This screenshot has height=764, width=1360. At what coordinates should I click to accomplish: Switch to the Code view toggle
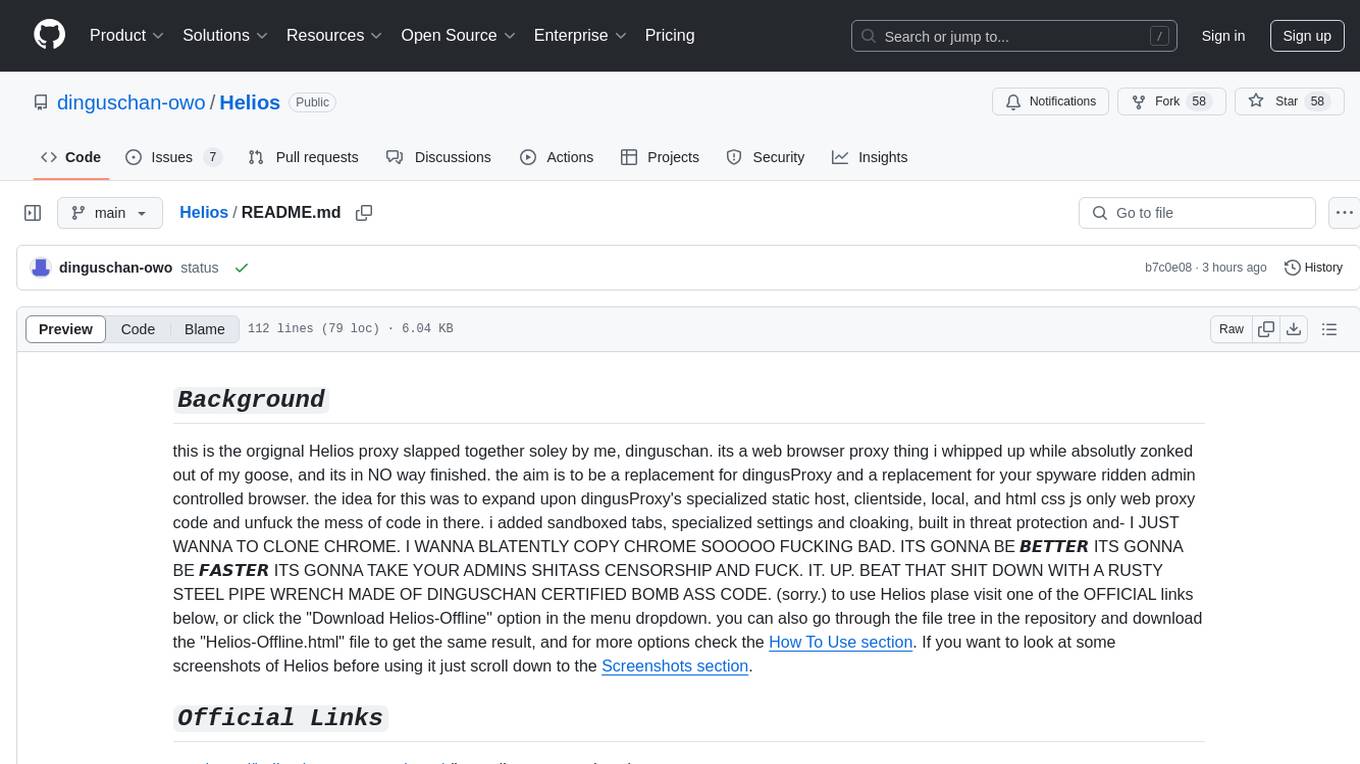coord(138,329)
